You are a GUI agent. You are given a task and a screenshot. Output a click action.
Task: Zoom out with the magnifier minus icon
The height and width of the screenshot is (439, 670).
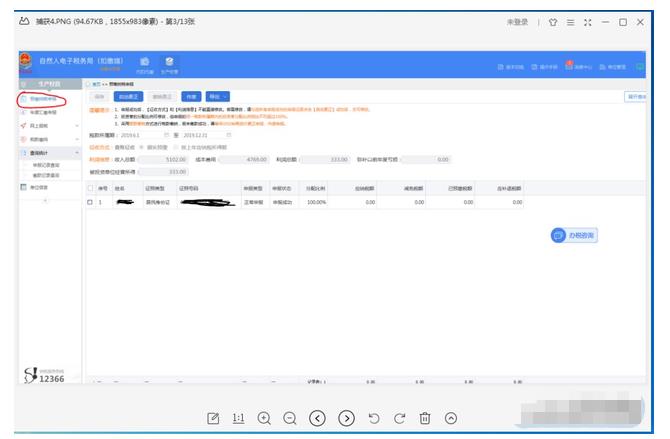tap(290, 418)
